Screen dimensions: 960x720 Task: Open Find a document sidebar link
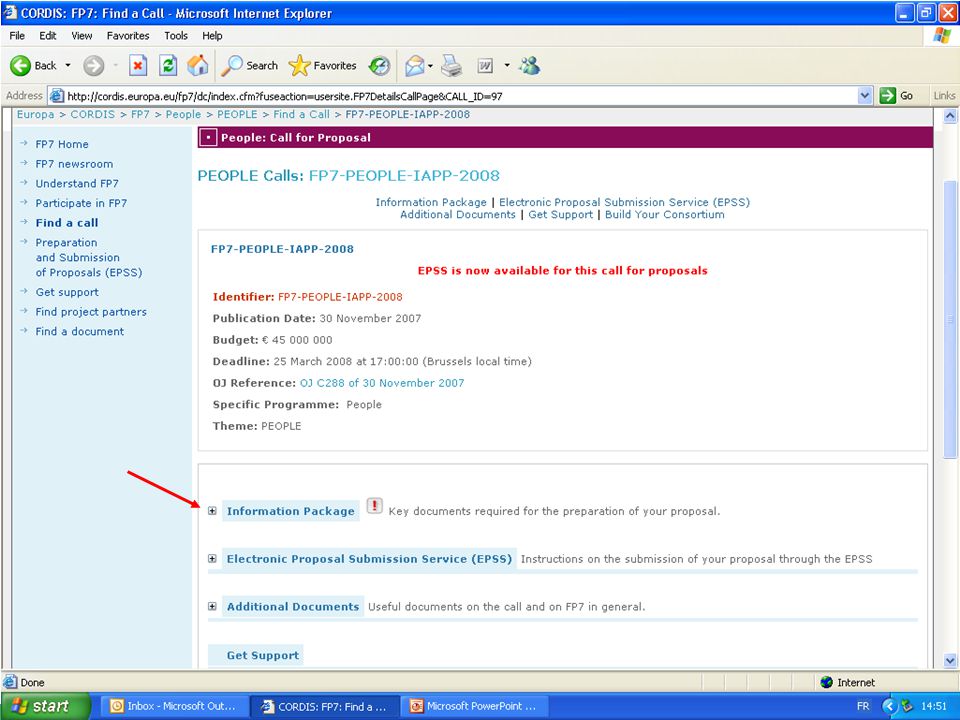pos(80,331)
